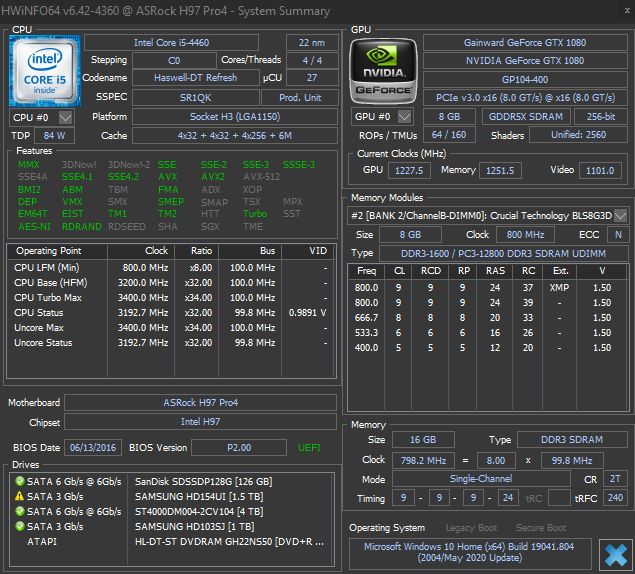Image resolution: width=635 pixels, height=574 pixels.
Task: Click the NVIDIA GeForce logo
Action: pos(383,71)
